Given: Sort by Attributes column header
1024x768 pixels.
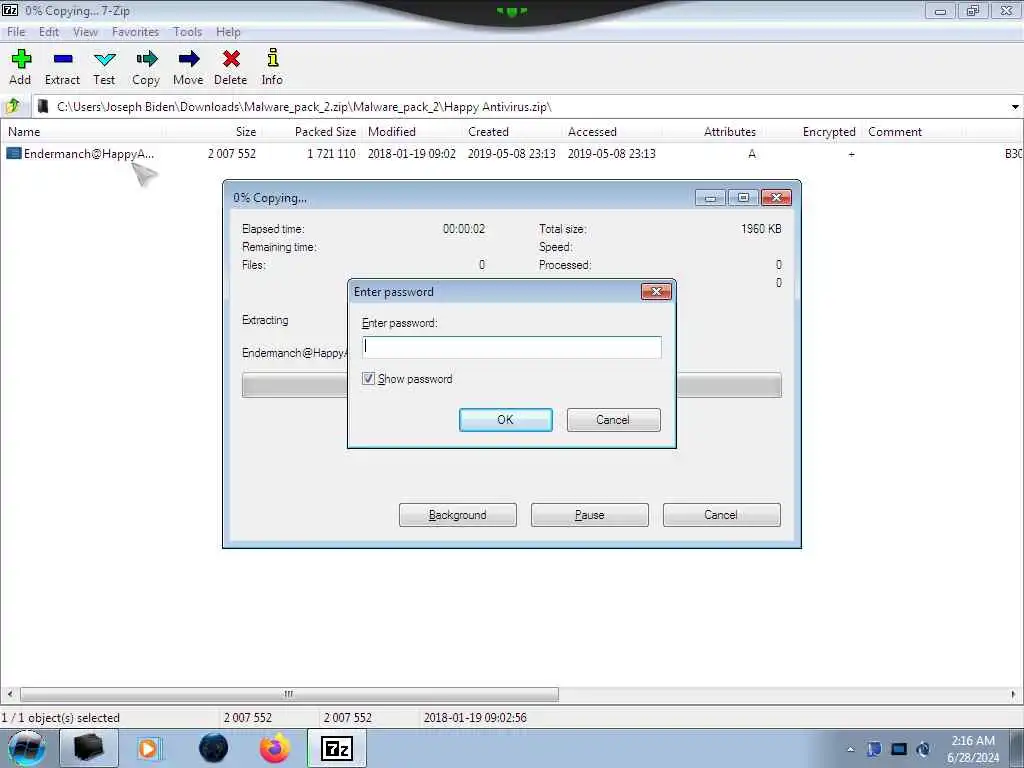Looking at the screenshot, I should 729,132.
